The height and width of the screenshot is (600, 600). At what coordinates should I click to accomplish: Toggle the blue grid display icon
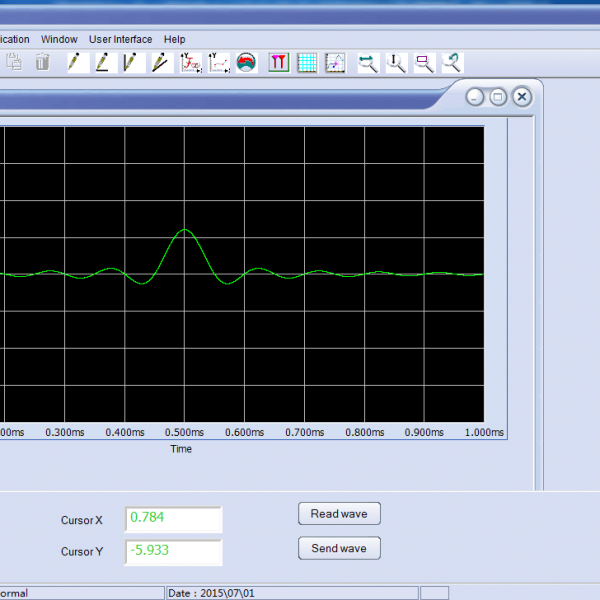tap(307, 62)
